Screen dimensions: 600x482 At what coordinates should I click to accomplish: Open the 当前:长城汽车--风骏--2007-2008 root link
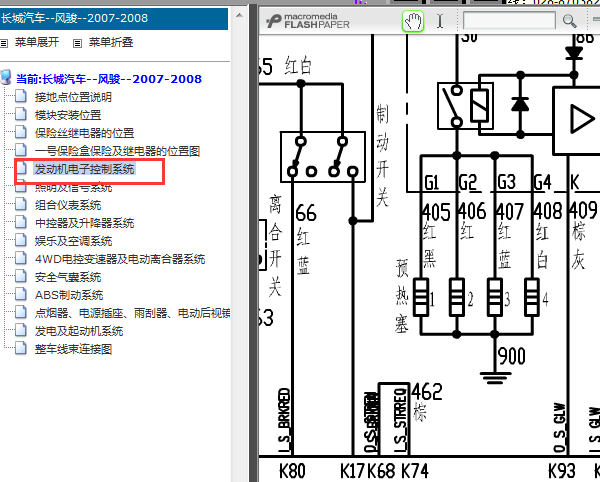tap(109, 79)
